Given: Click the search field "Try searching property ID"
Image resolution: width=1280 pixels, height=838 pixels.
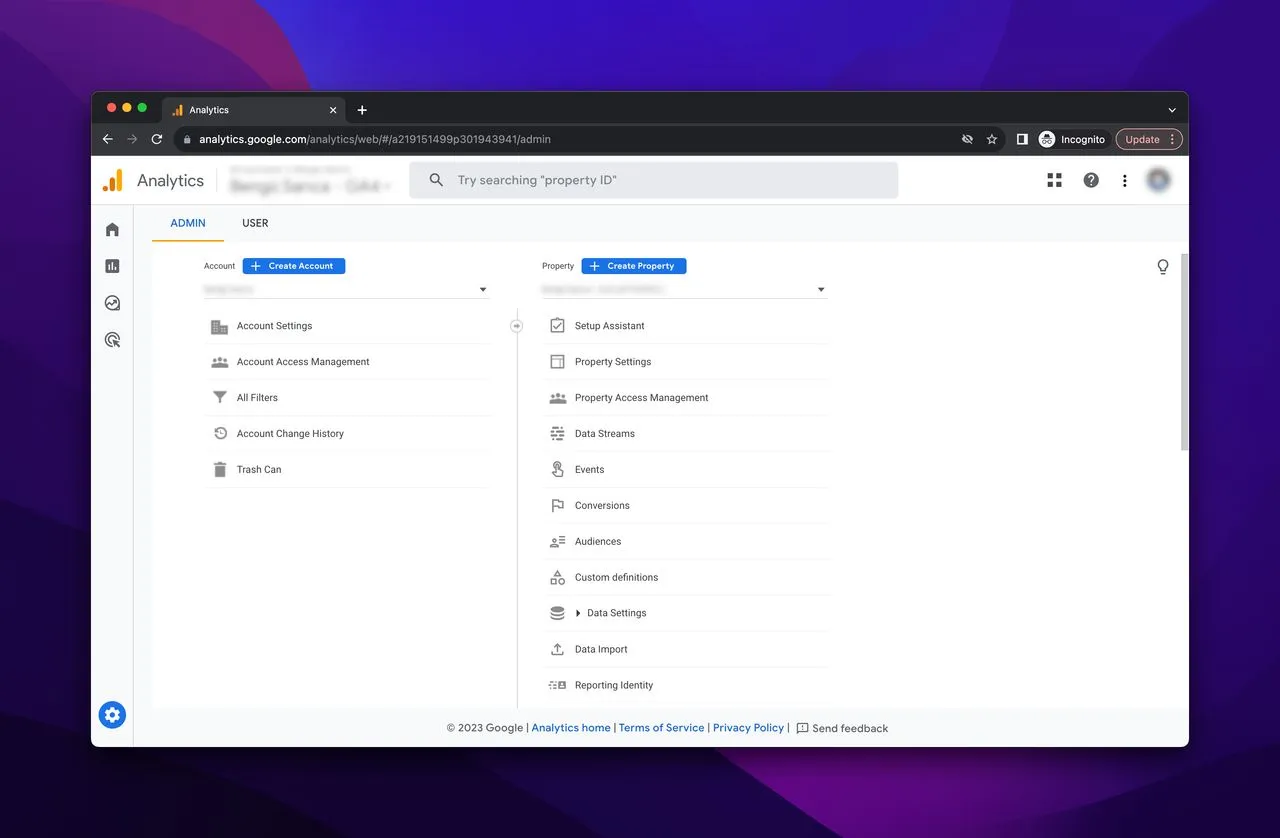Looking at the screenshot, I should 654,180.
